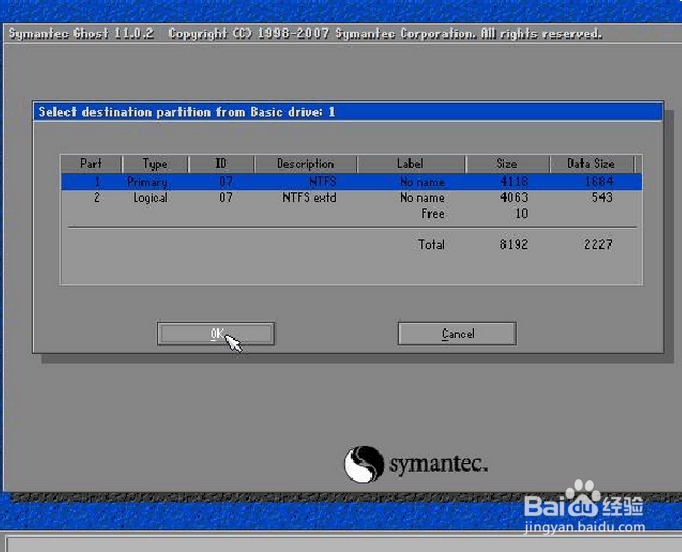Click the 'Logical' type cell
The width and height of the screenshot is (682, 552).
point(150,198)
